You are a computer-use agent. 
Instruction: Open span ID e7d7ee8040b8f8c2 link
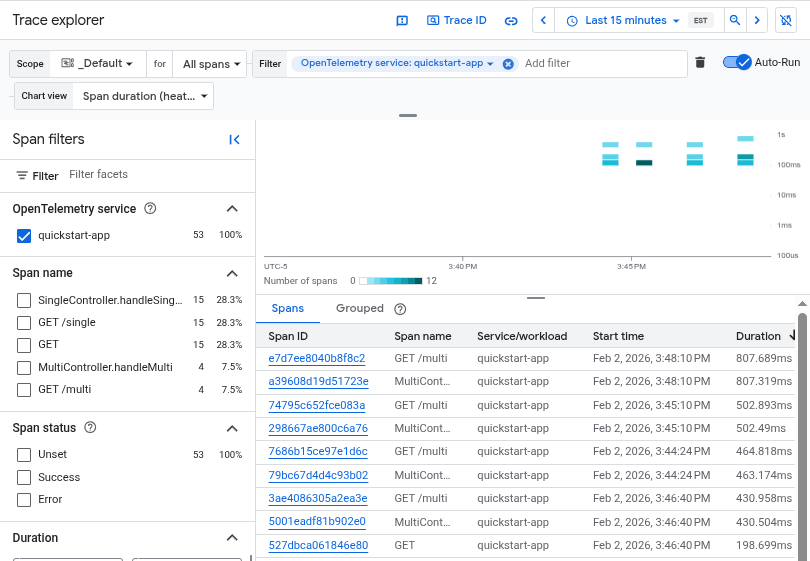click(316, 358)
